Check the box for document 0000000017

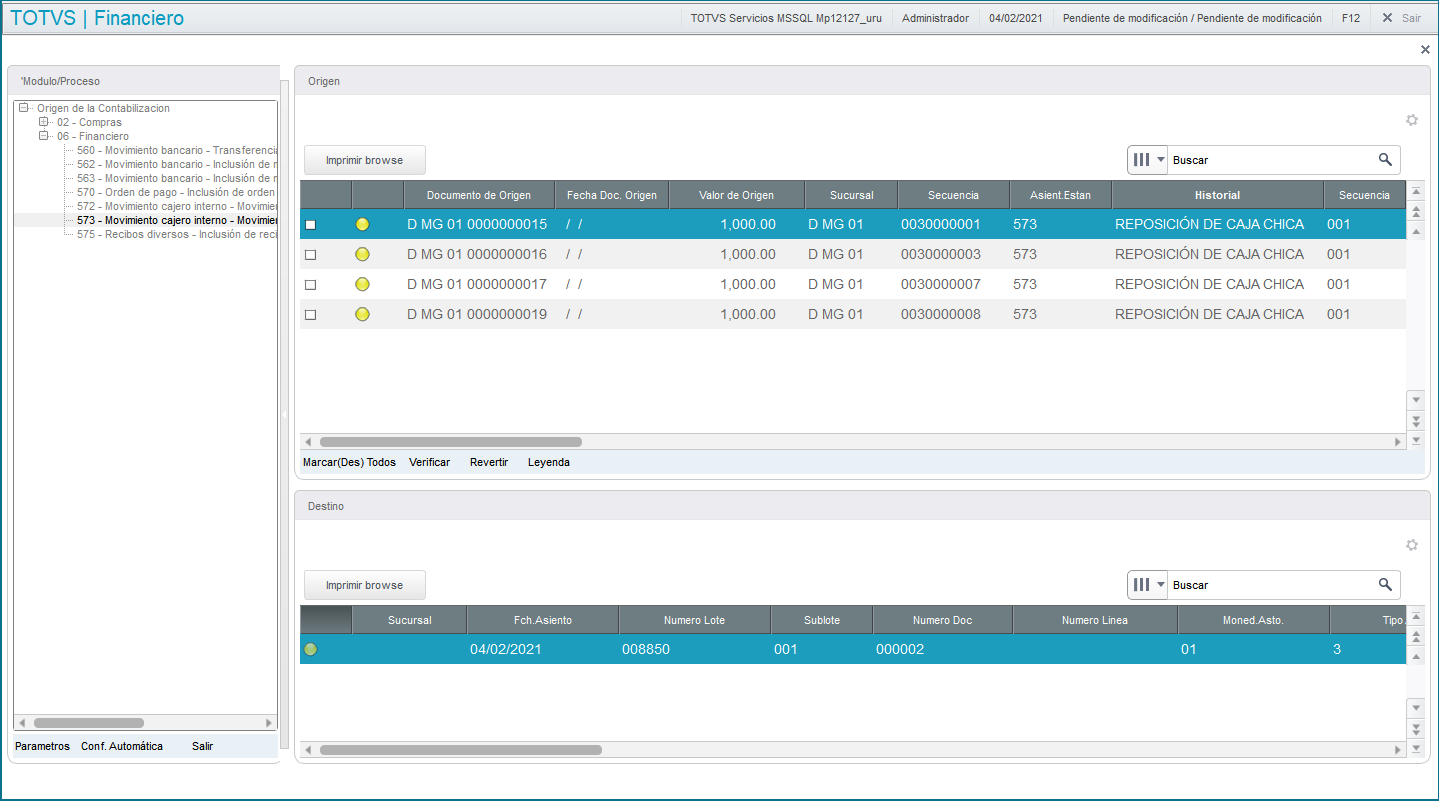click(310, 285)
